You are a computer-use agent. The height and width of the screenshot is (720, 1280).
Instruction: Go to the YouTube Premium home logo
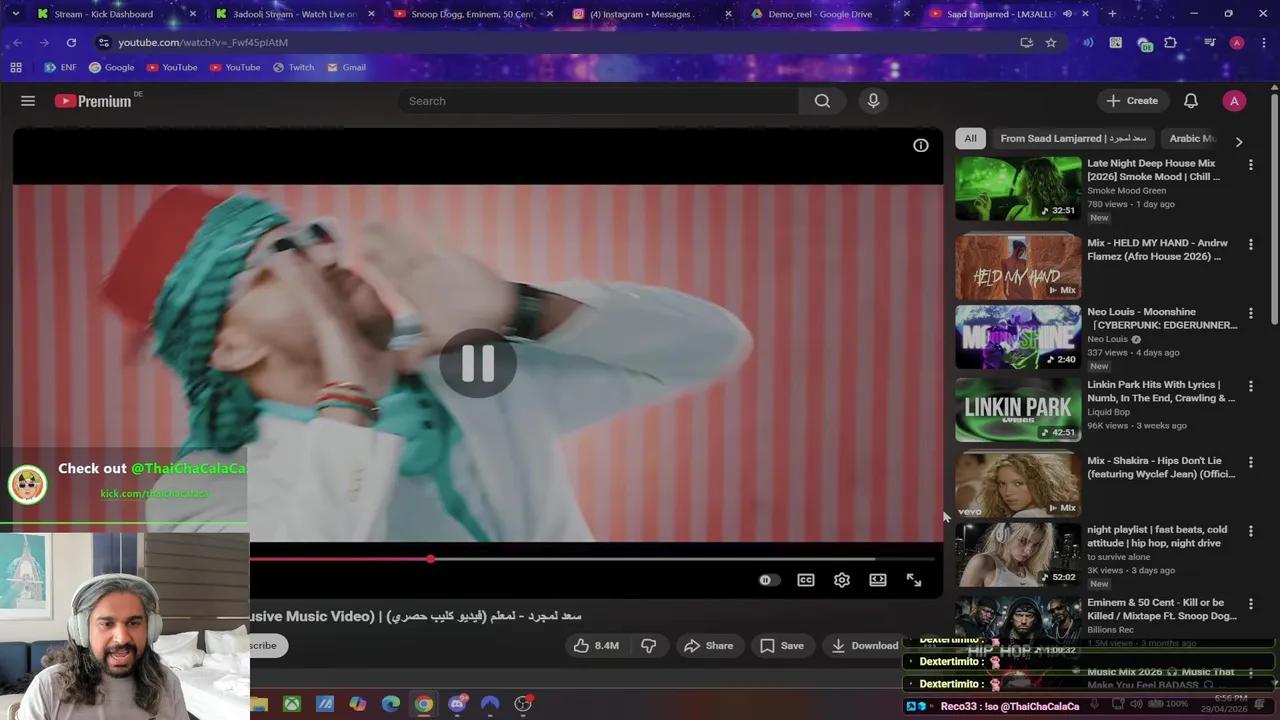point(93,101)
